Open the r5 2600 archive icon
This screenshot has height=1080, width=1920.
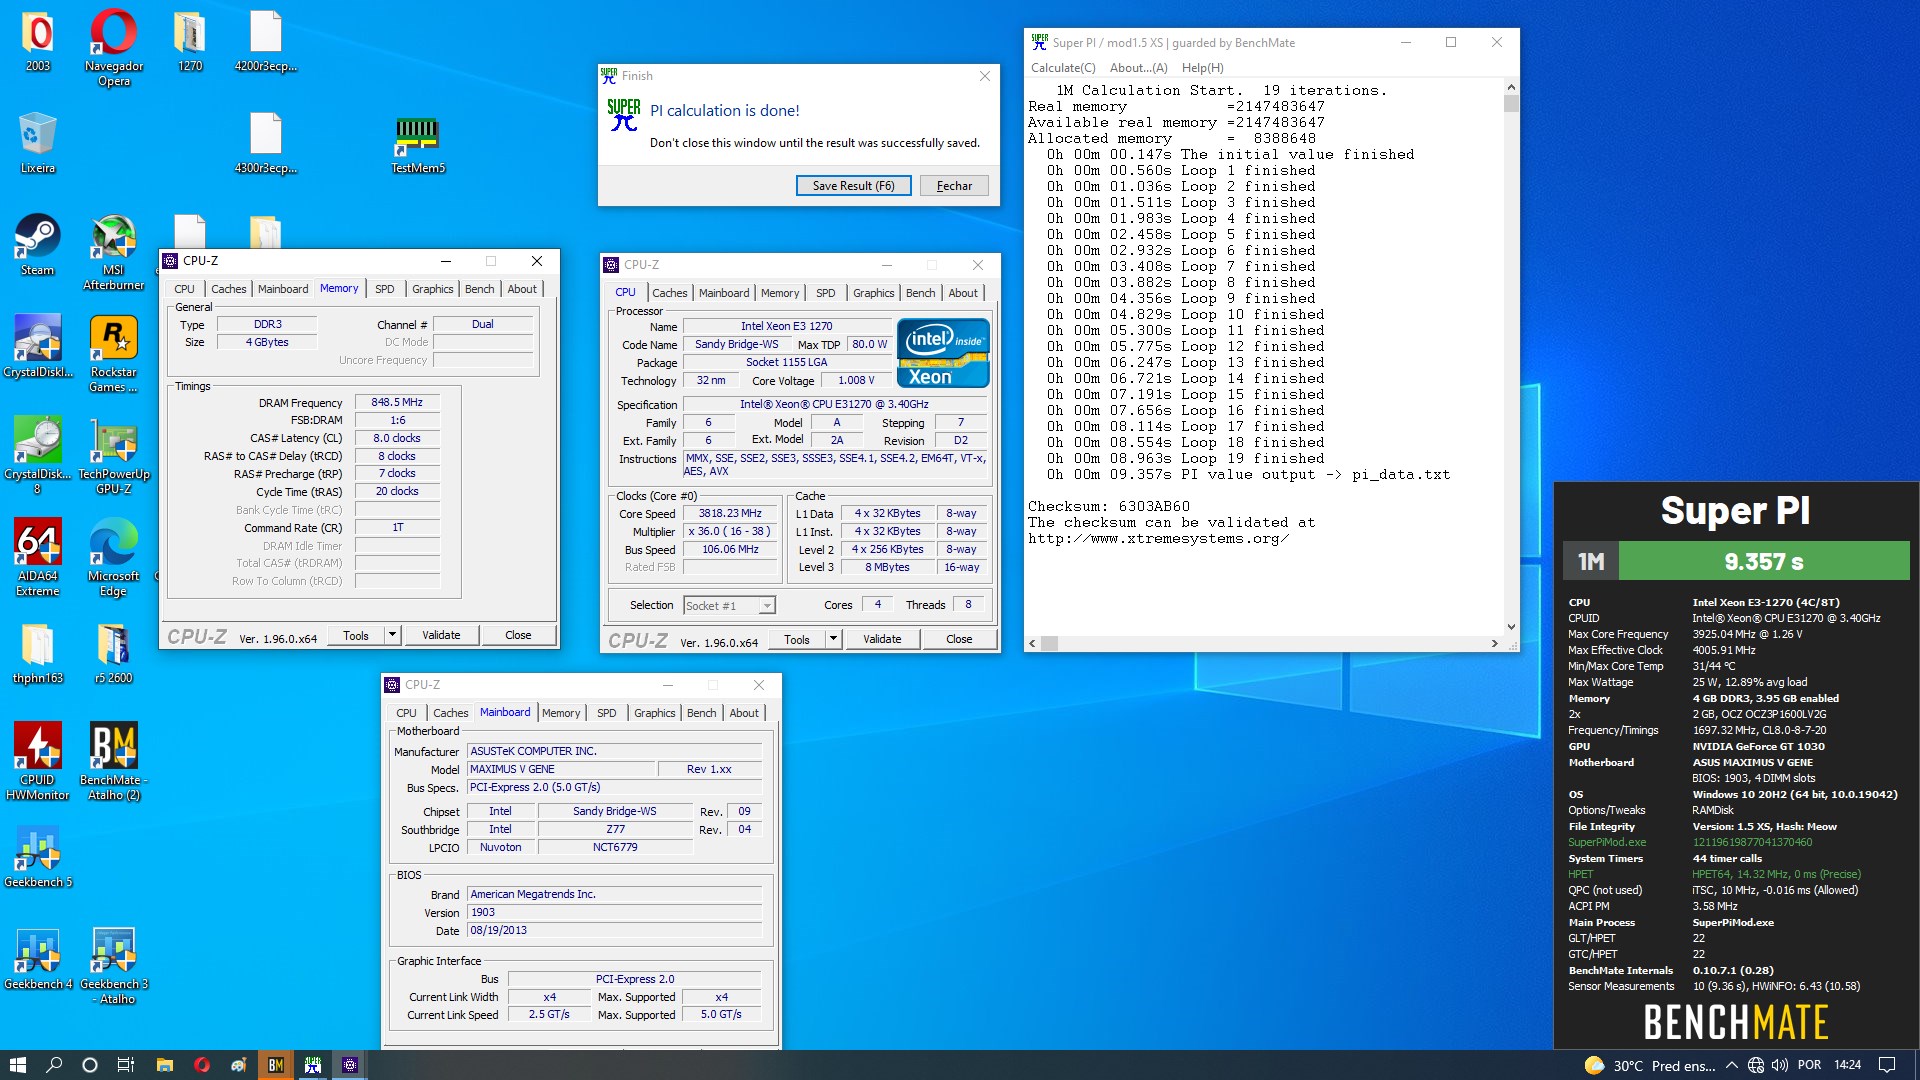[114, 653]
